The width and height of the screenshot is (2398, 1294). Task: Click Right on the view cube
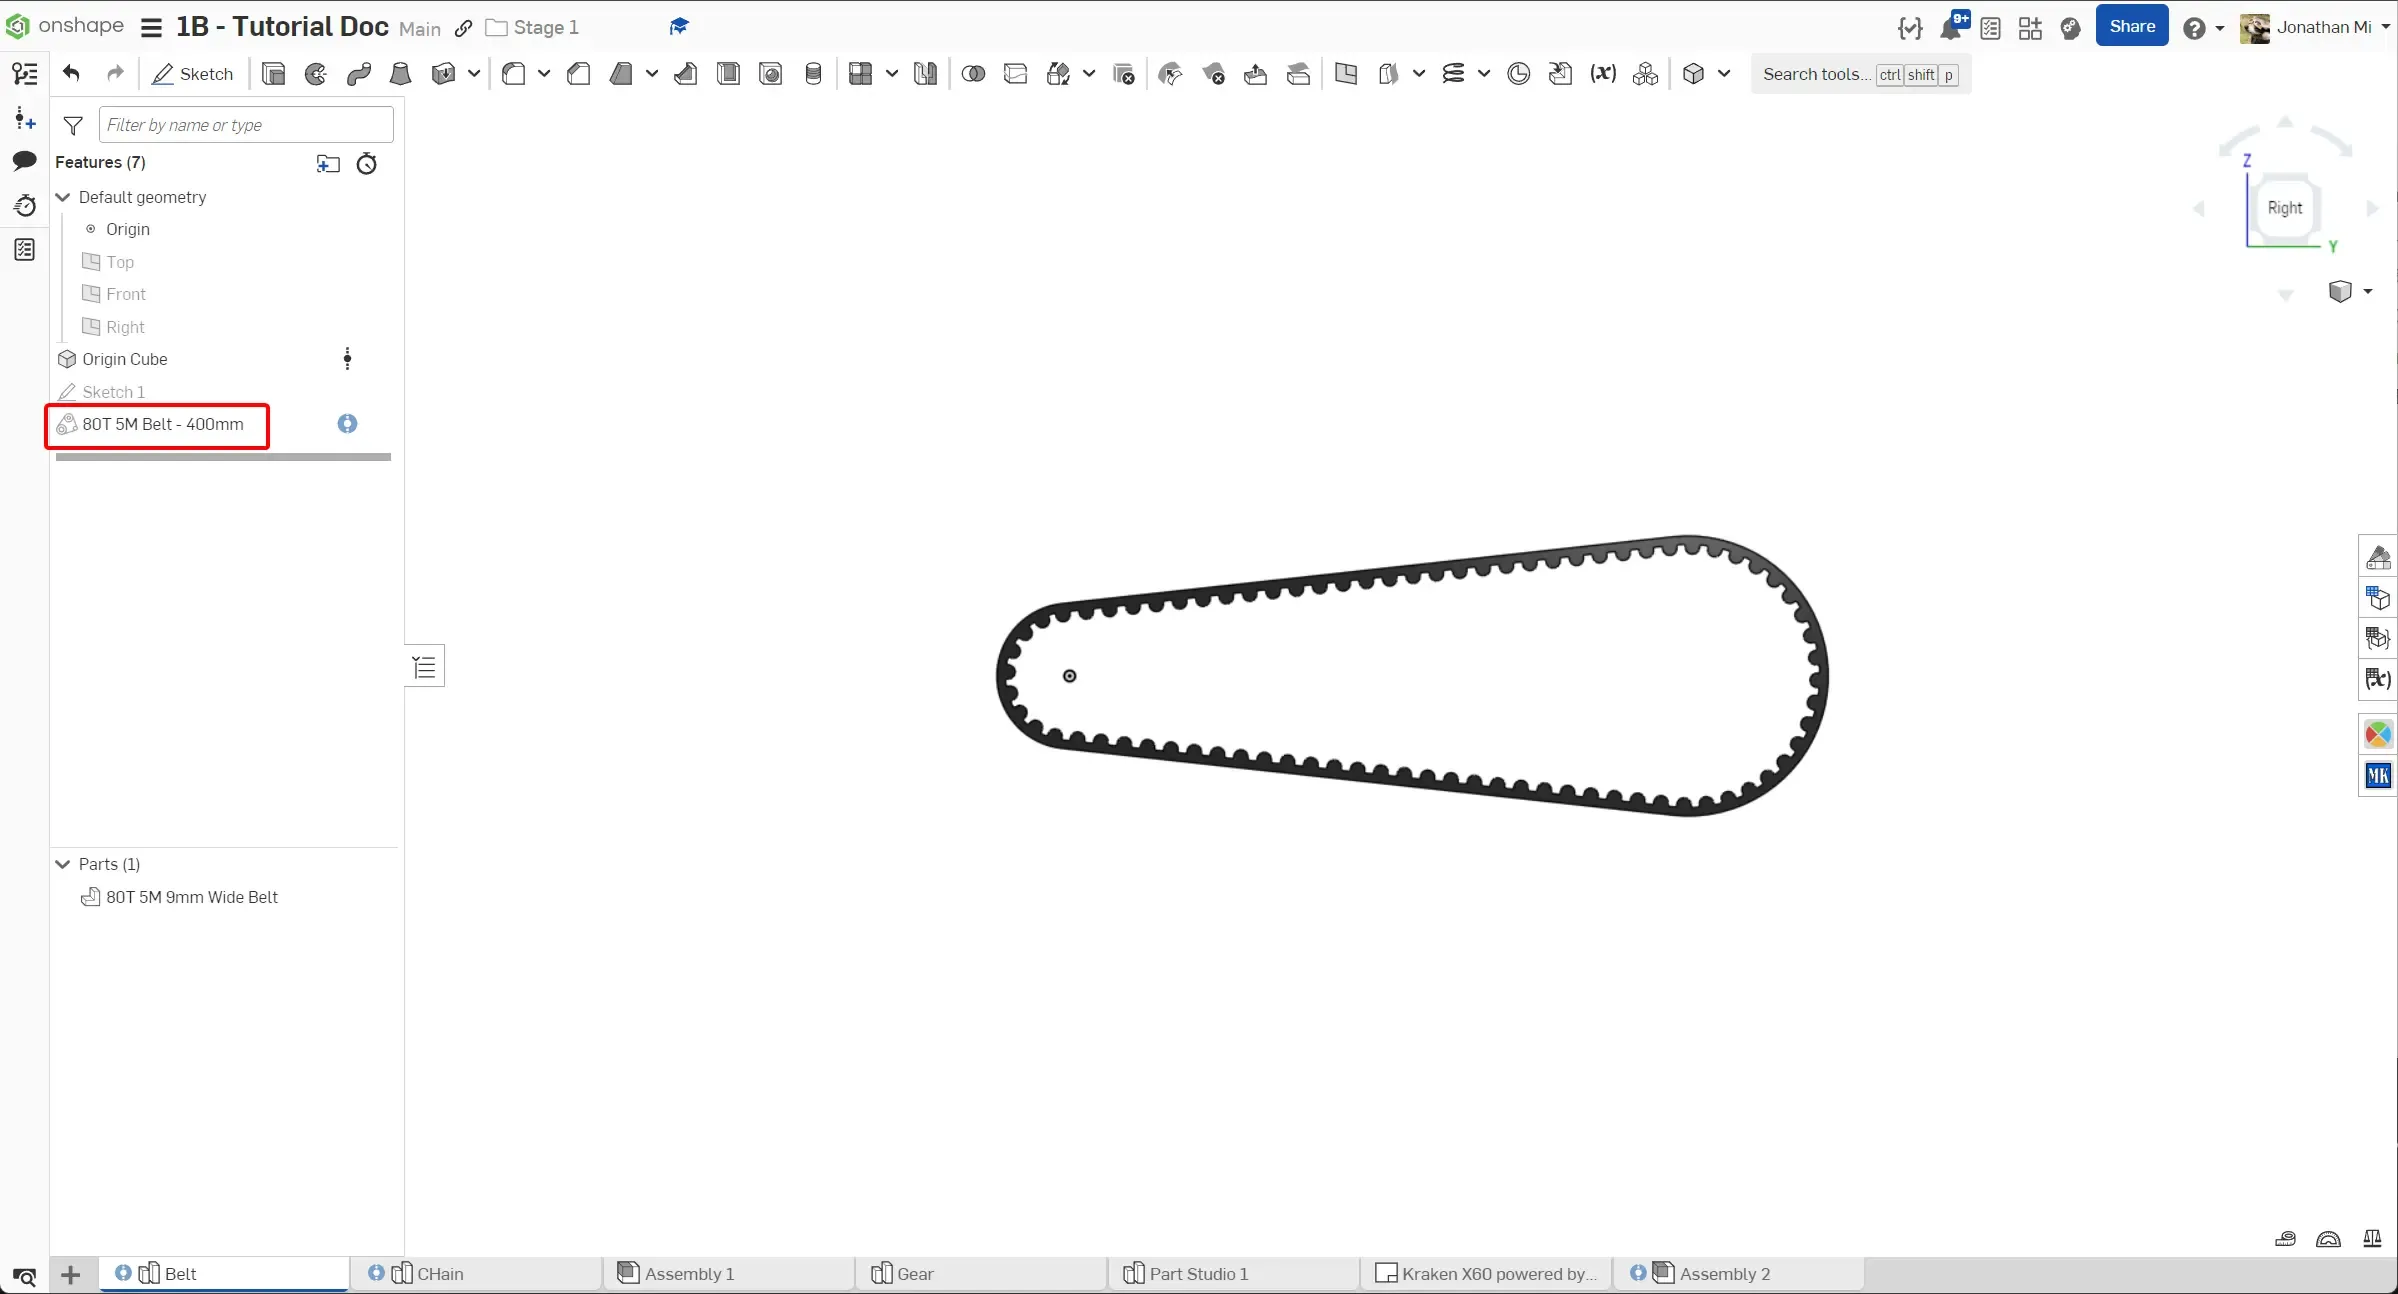[x=2286, y=208]
